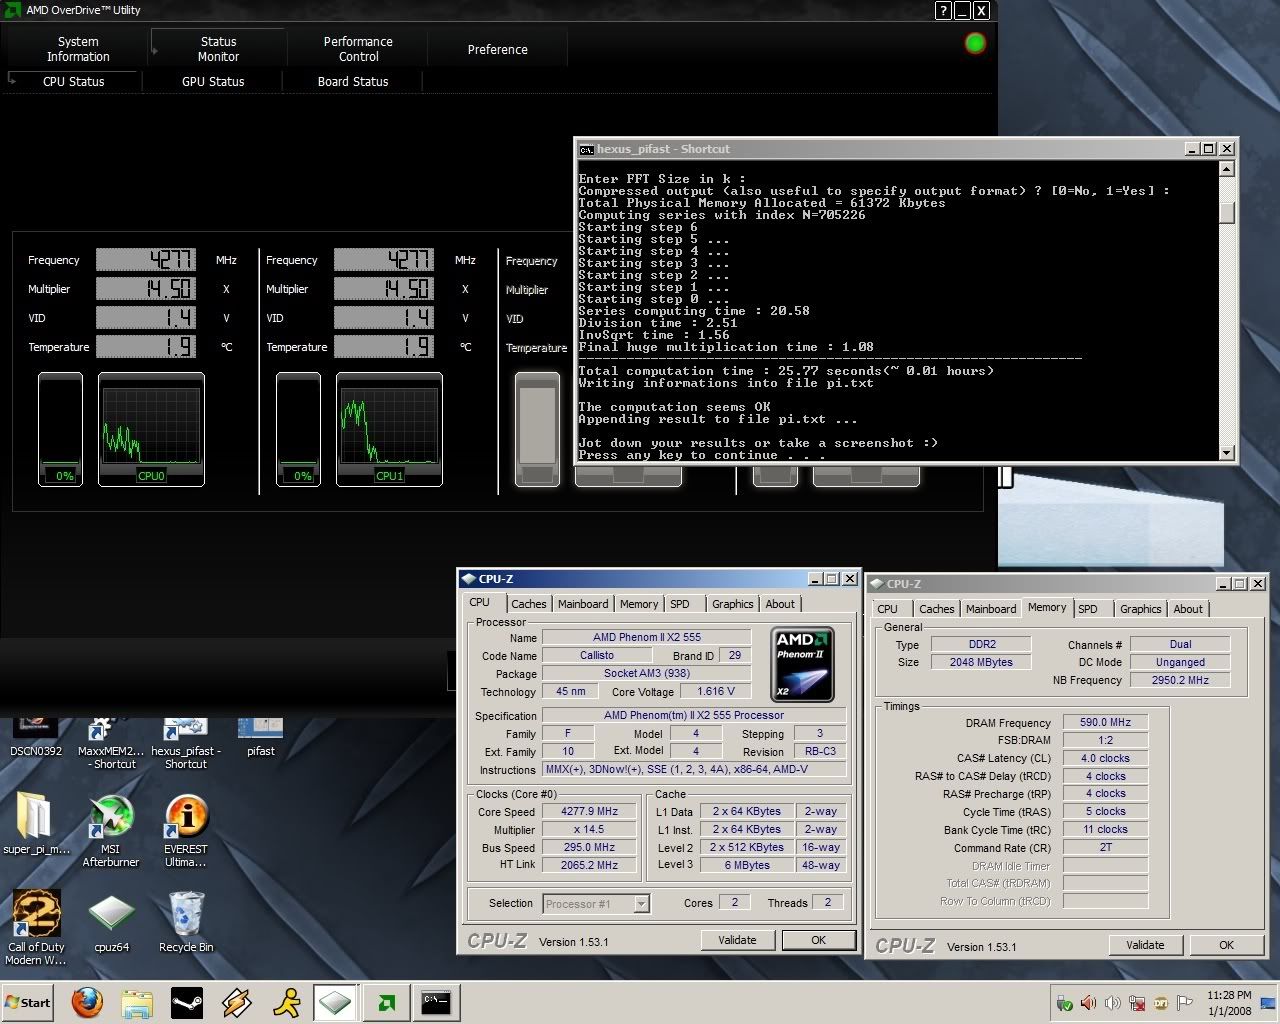The height and width of the screenshot is (1024, 1280).
Task: Open AIM running man taskbar icon
Action: [x=287, y=1003]
